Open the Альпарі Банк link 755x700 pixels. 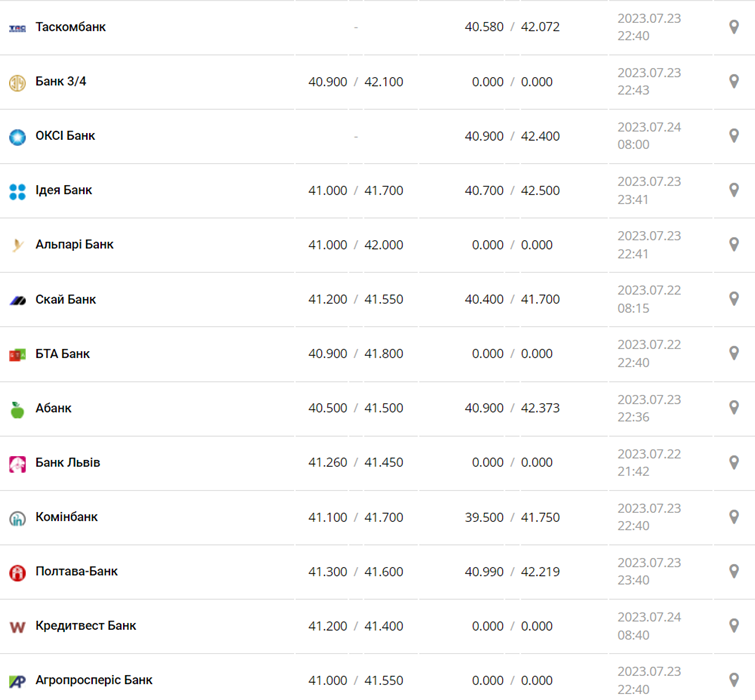click(x=74, y=245)
